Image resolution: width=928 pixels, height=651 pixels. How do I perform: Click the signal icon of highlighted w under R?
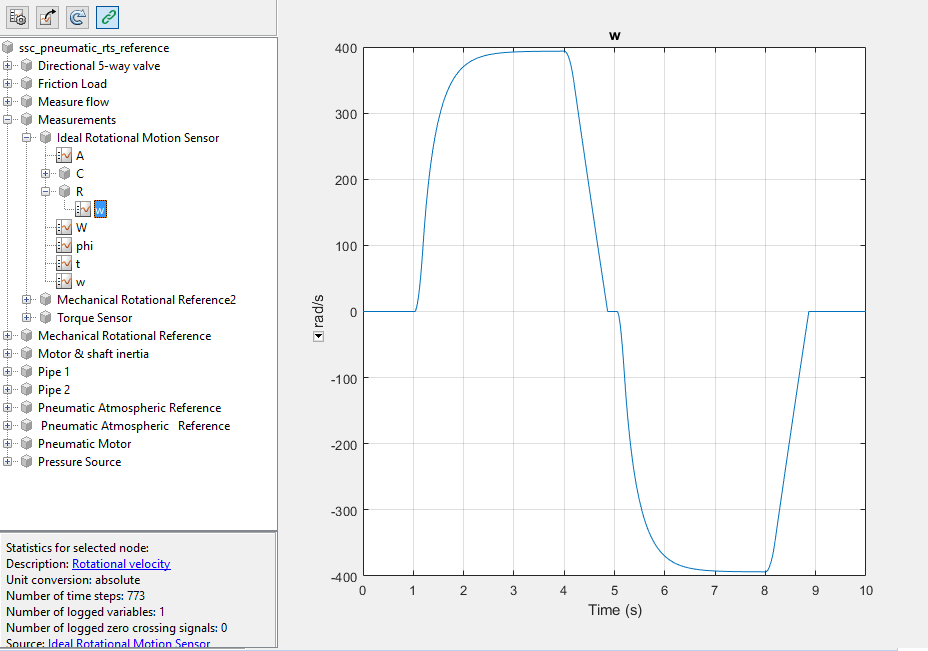(83, 210)
